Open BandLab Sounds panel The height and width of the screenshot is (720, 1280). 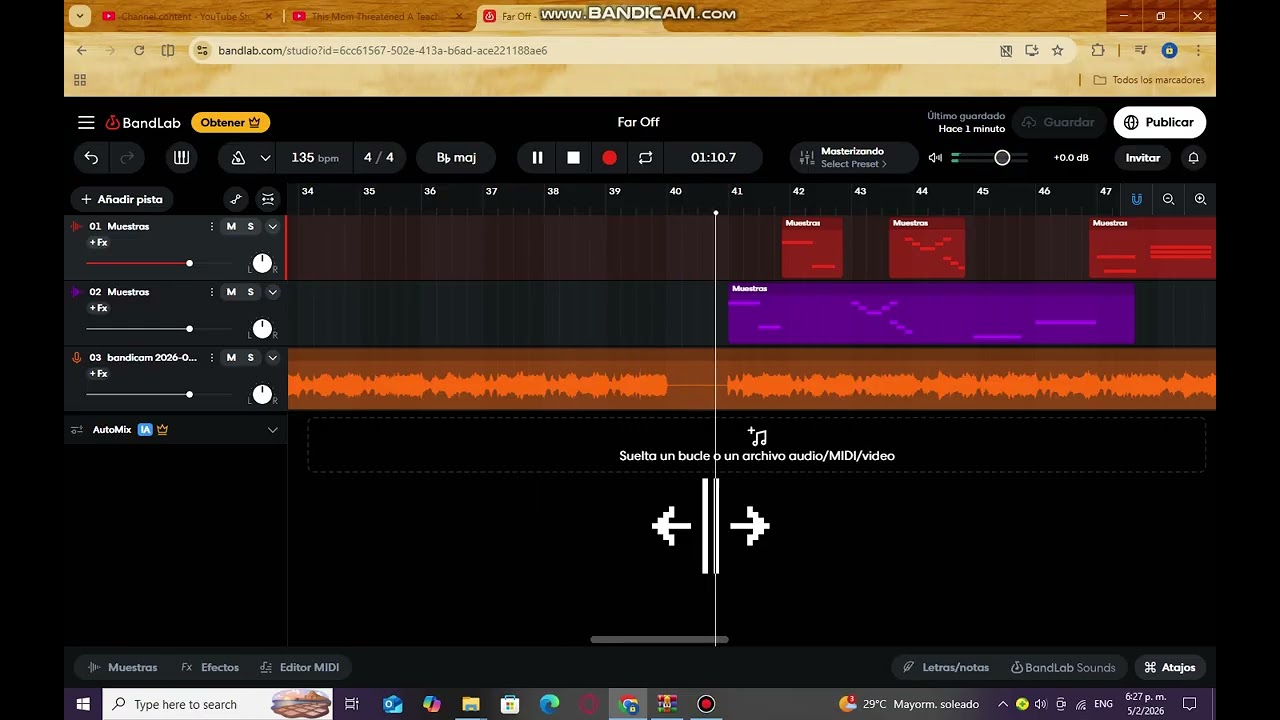pyautogui.click(x=1064, y=667)
